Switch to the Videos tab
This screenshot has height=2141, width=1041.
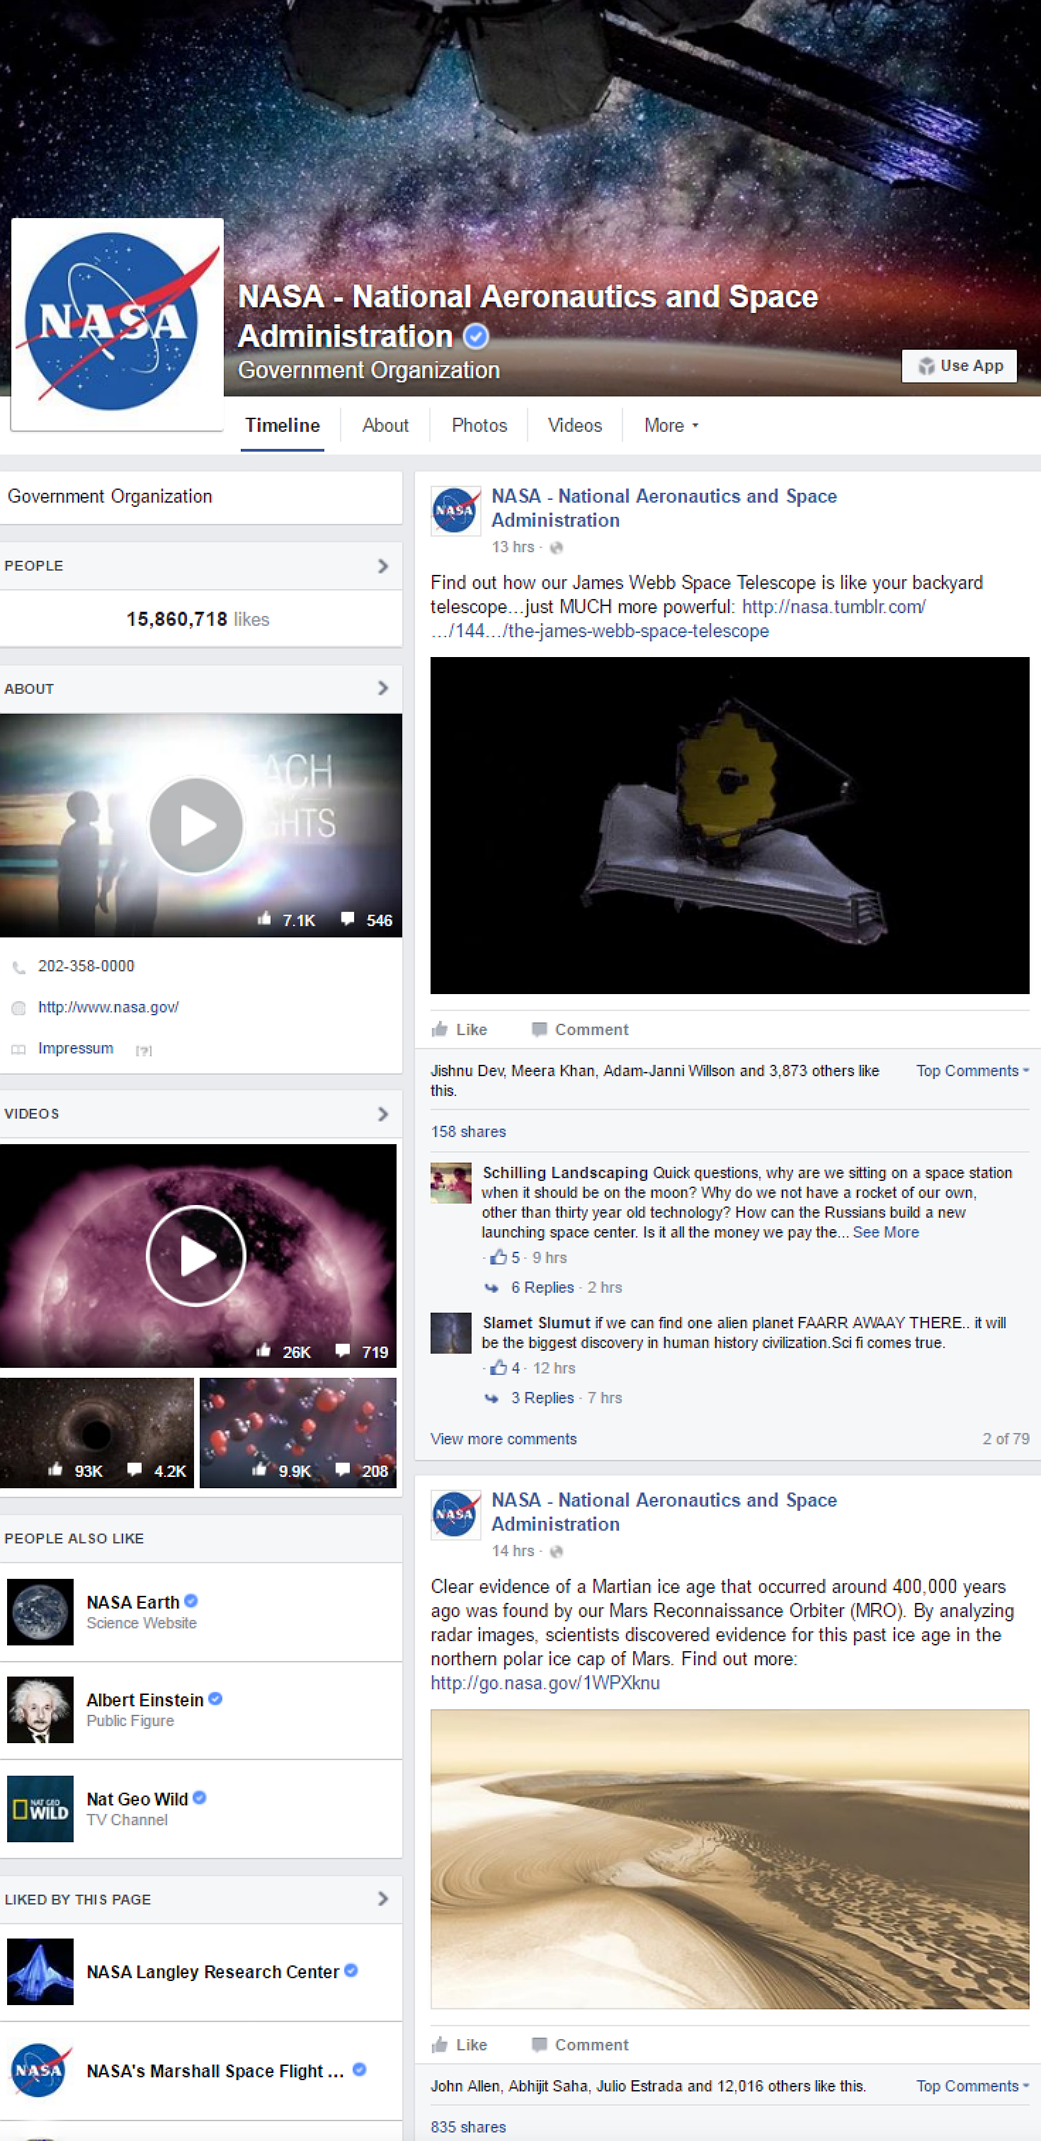click(x=575, y=425)
